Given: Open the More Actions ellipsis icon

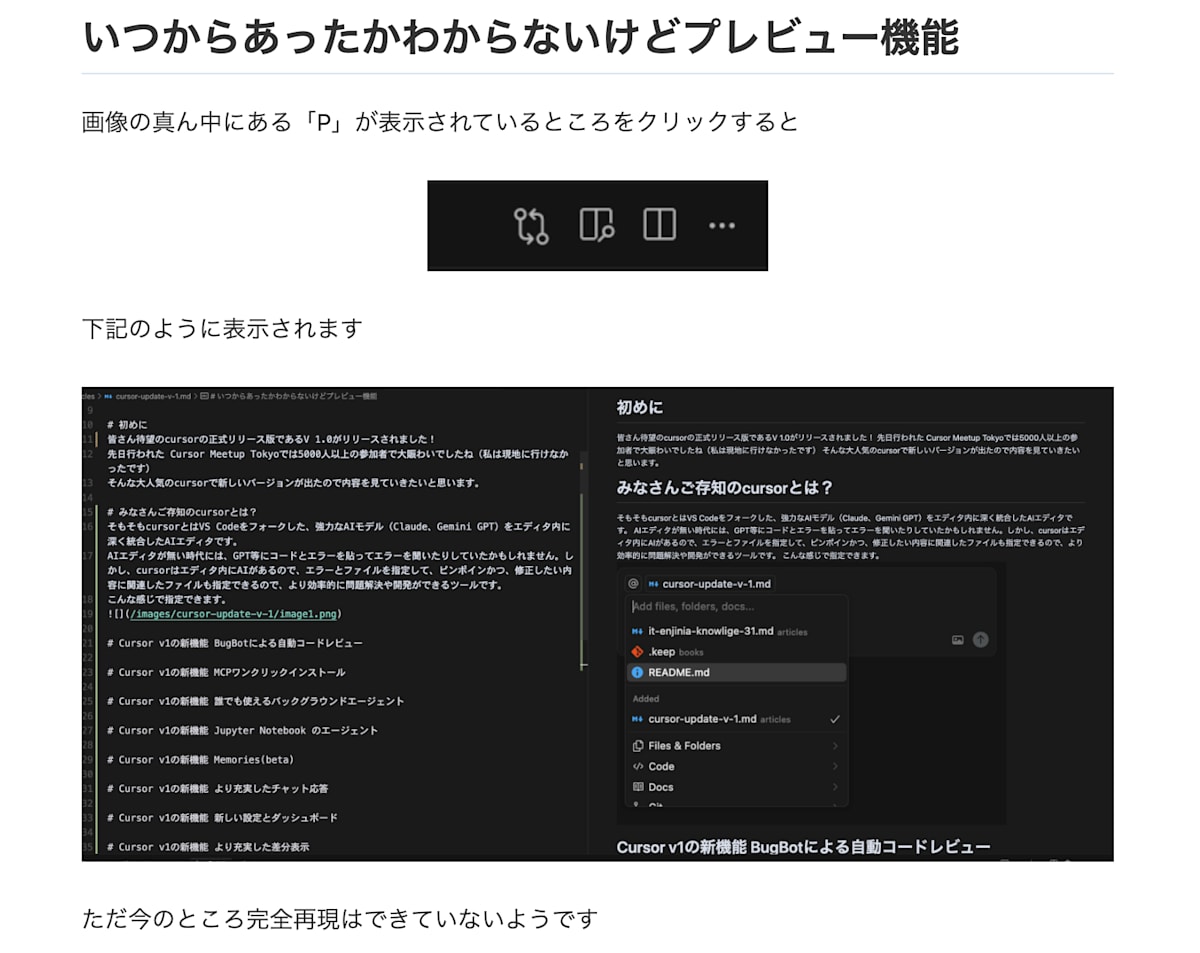Looking at the screenshot, I should 722,226.
